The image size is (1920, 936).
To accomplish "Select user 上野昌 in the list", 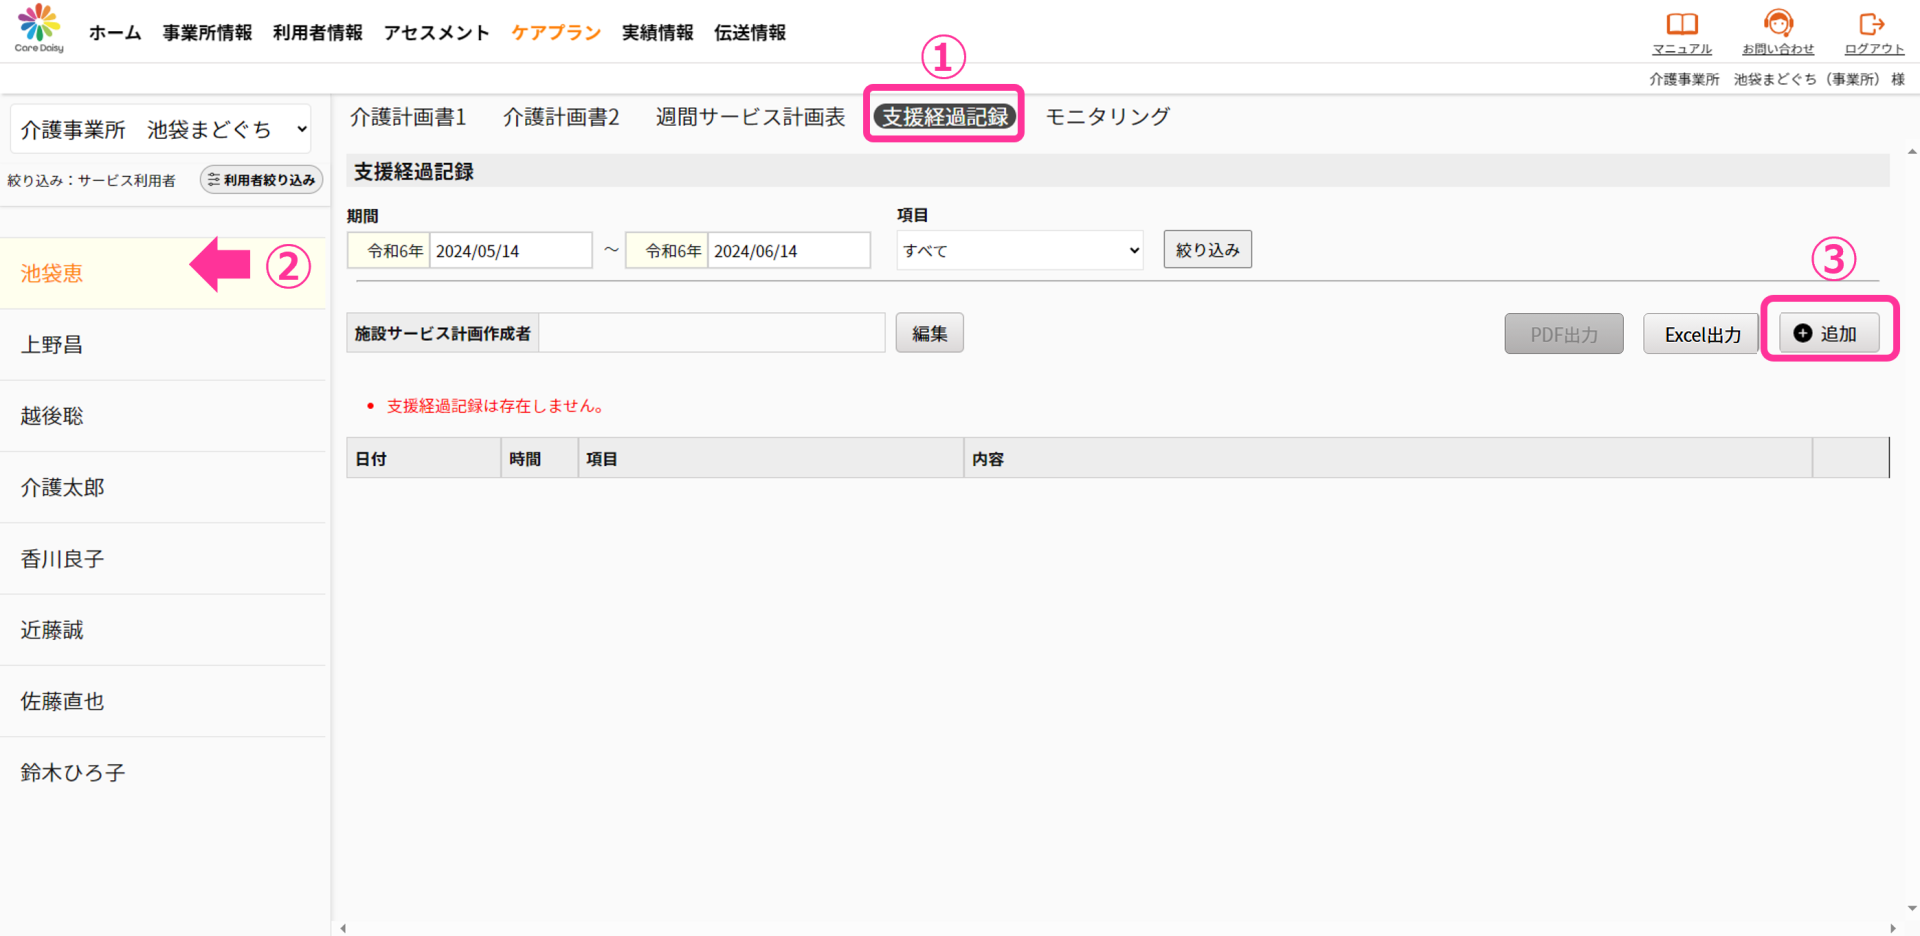I will (52, 345).
